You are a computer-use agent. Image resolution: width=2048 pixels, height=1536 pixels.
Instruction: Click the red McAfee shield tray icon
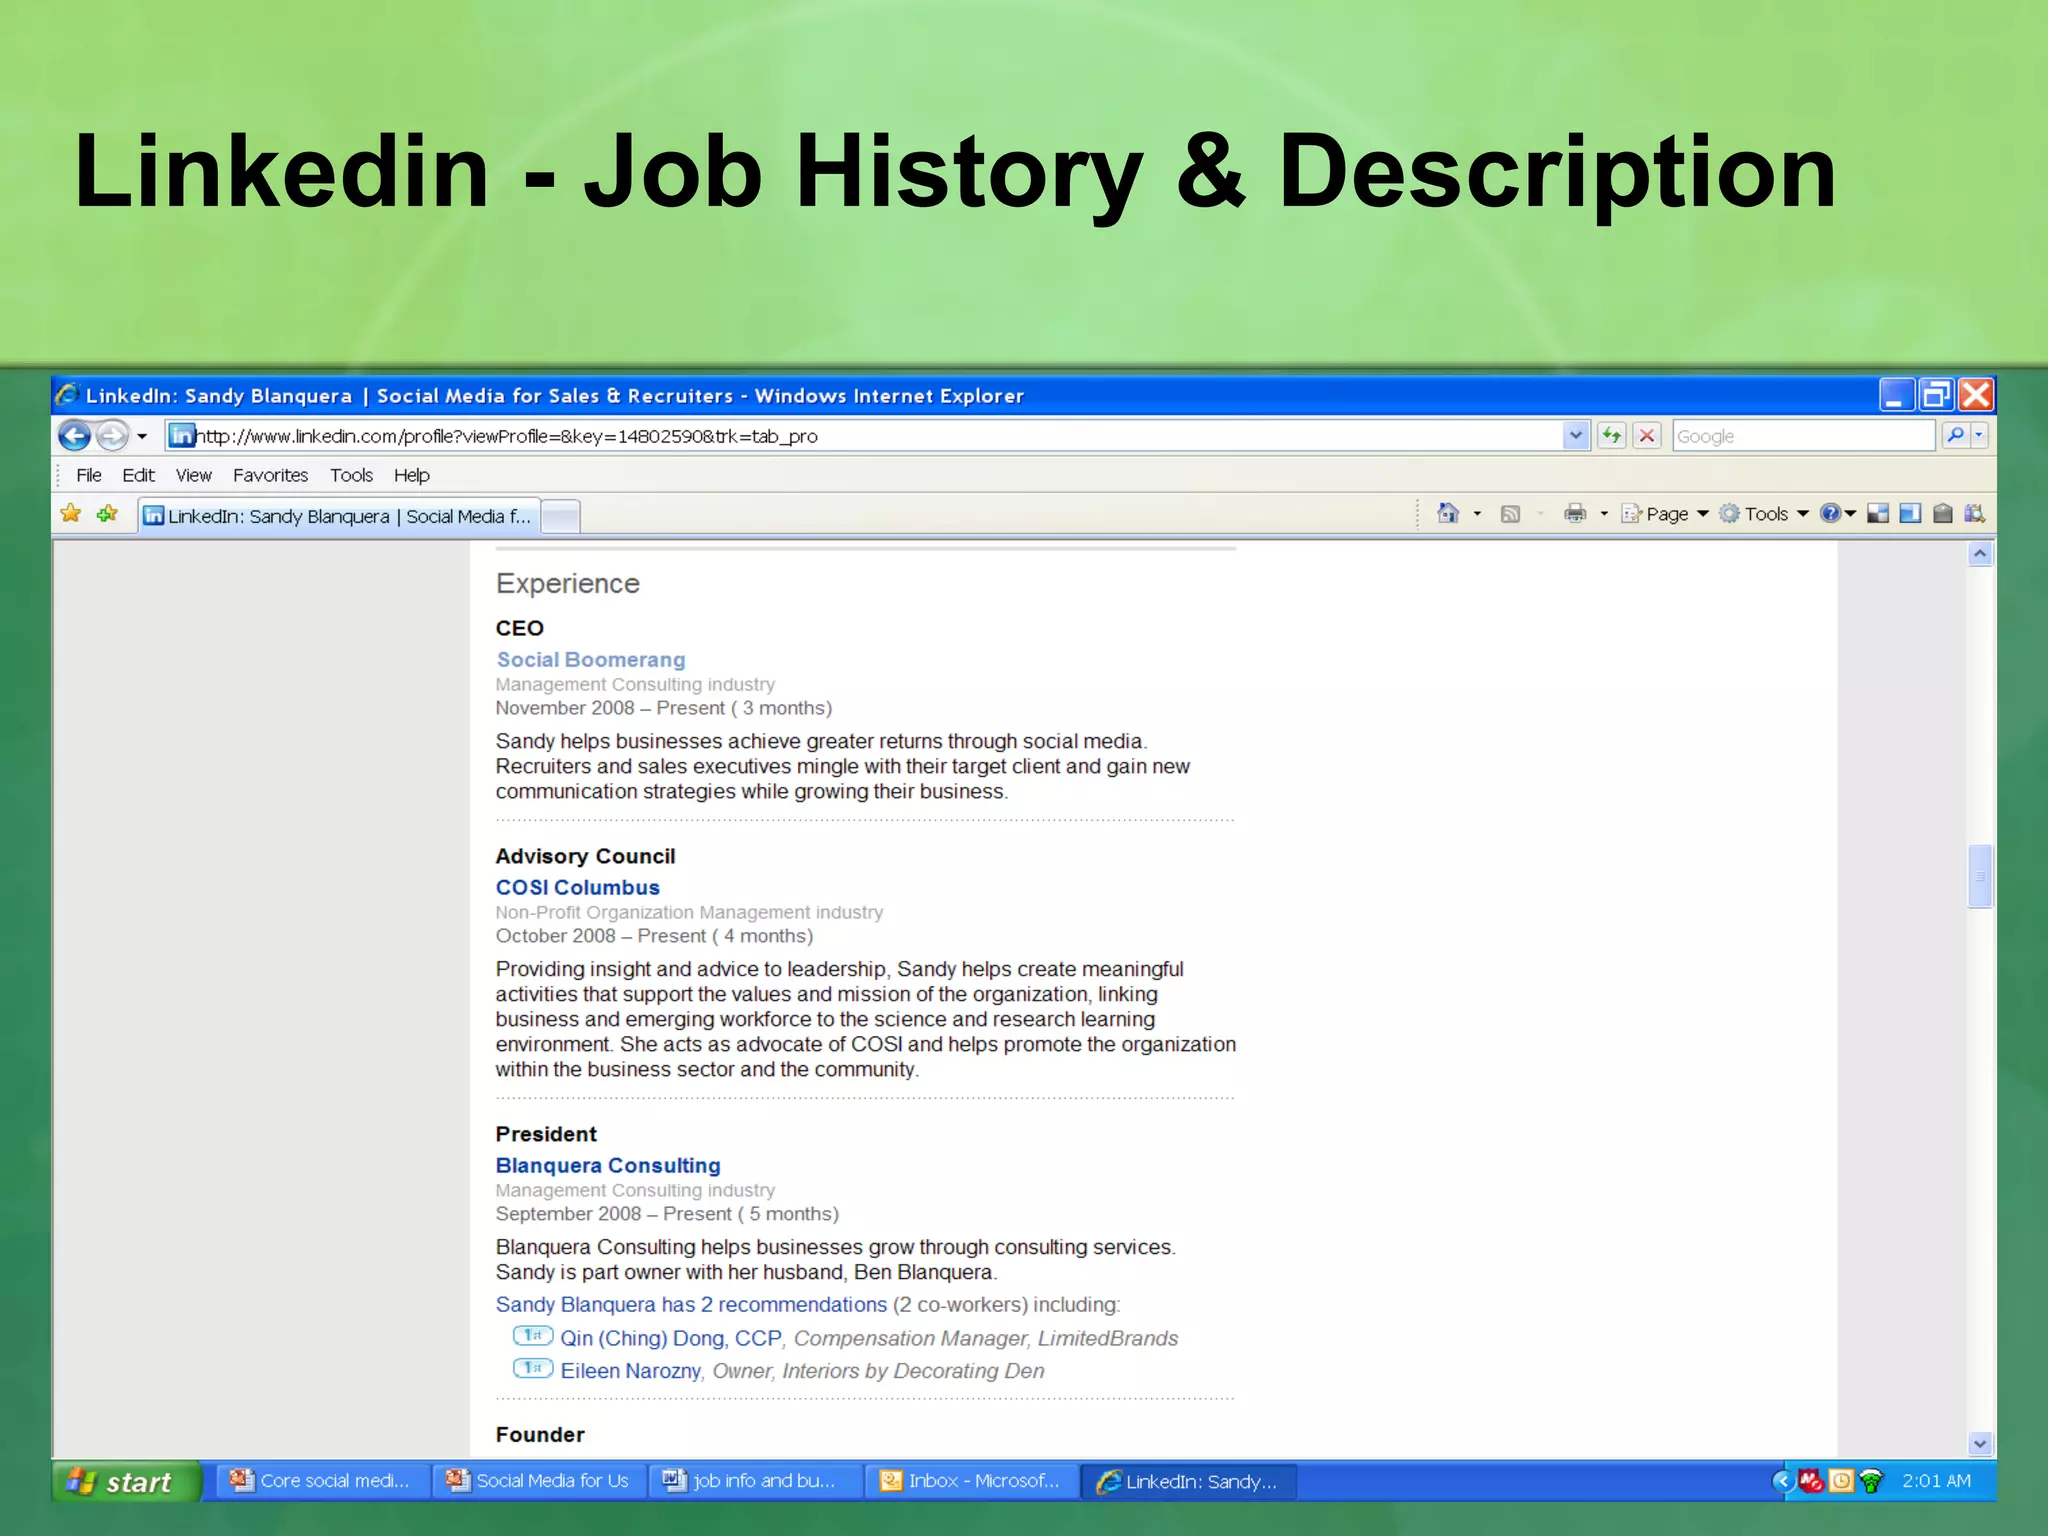coord(1811,1481)
